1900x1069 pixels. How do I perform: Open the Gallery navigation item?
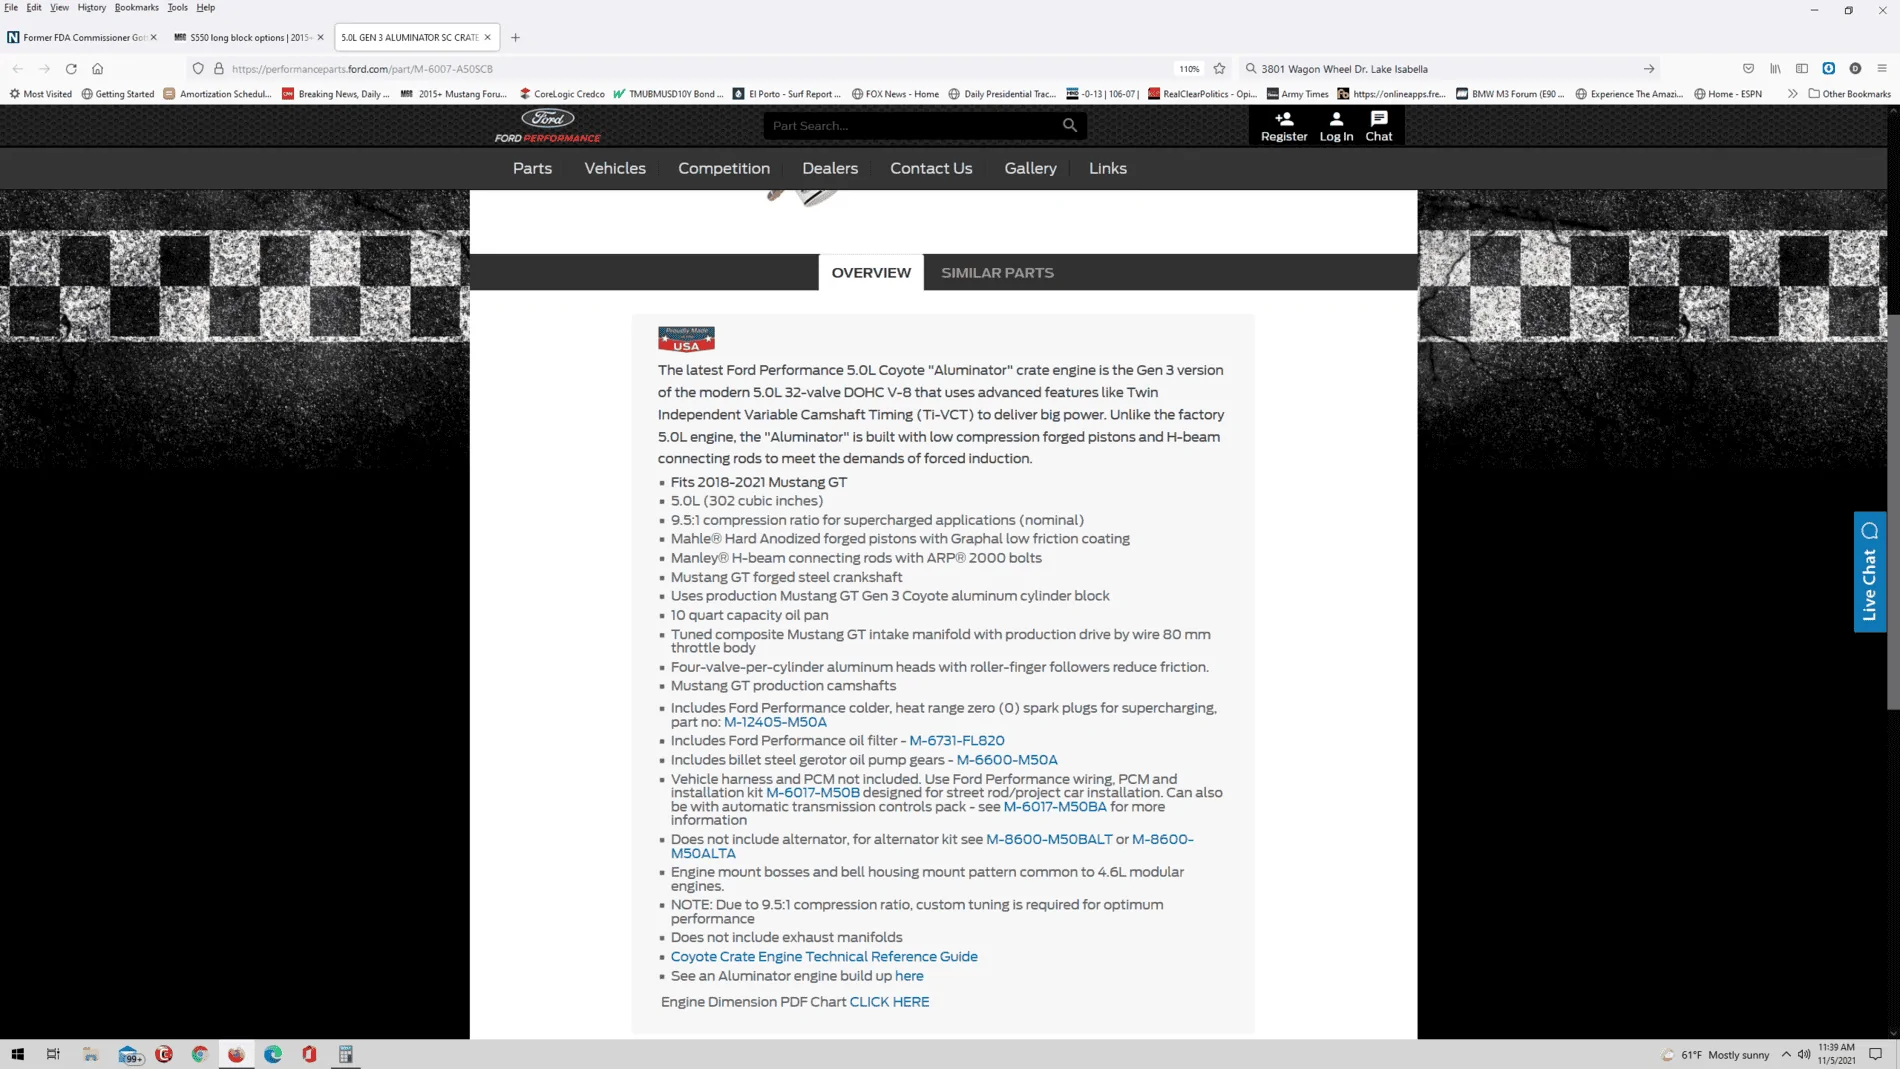(x=1030, y=168)
